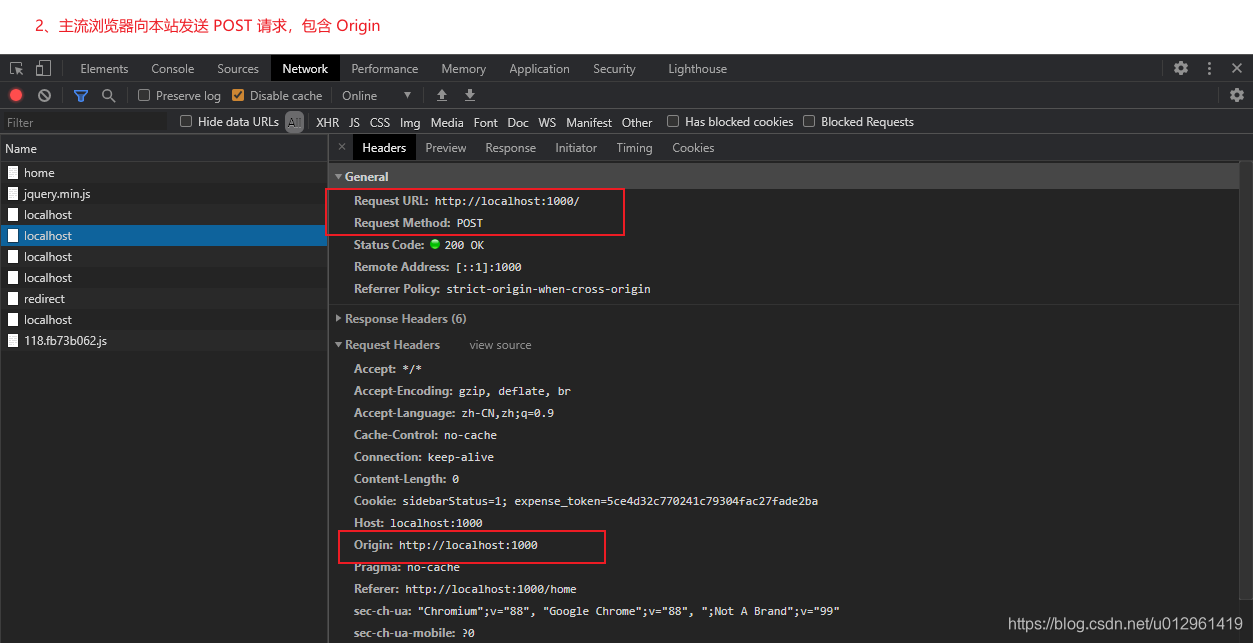Viewport: 1253px width, 643px height.
Task: Click the file icon beside redirect request
Action: 13,298
